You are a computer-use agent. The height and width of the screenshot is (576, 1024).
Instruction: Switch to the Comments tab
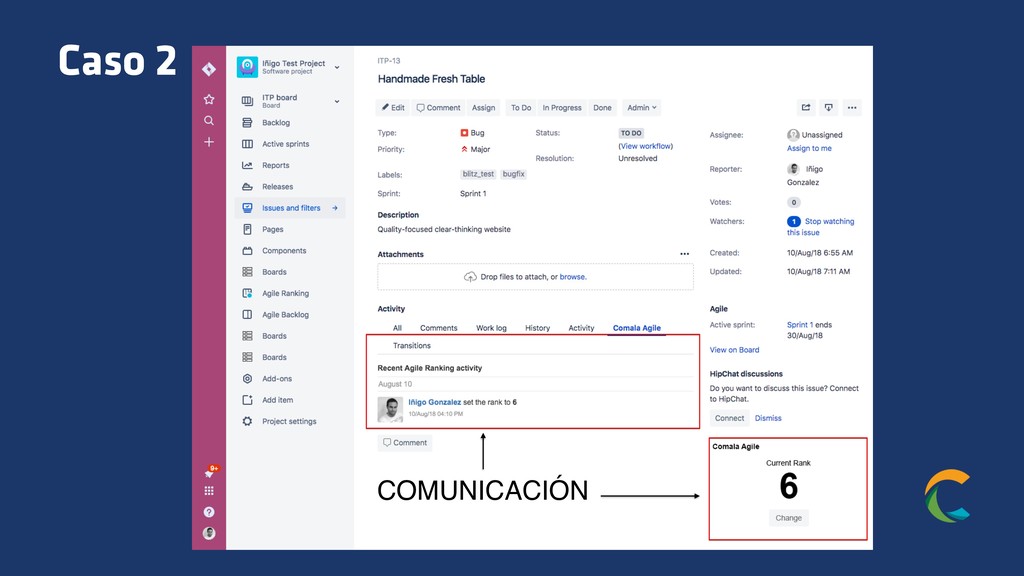pos(438,328)
